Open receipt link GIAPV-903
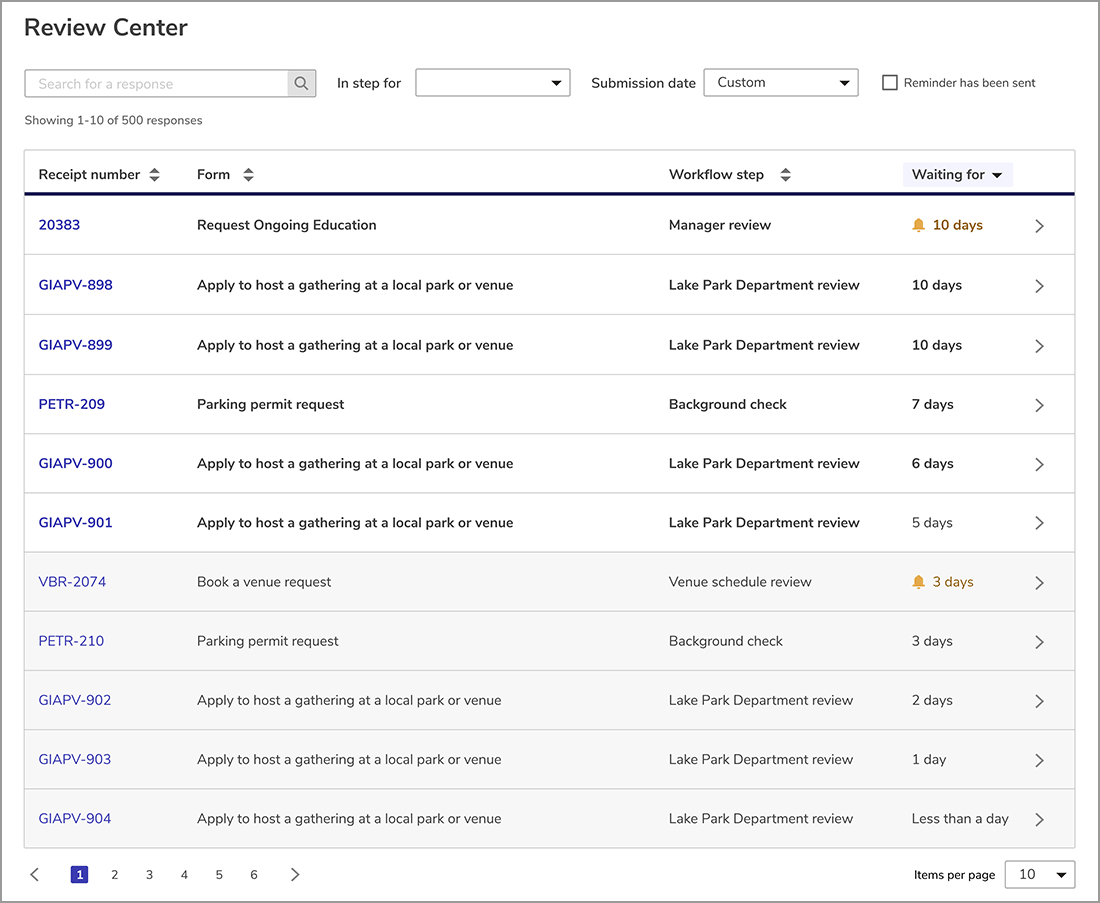 pos(74,759)
